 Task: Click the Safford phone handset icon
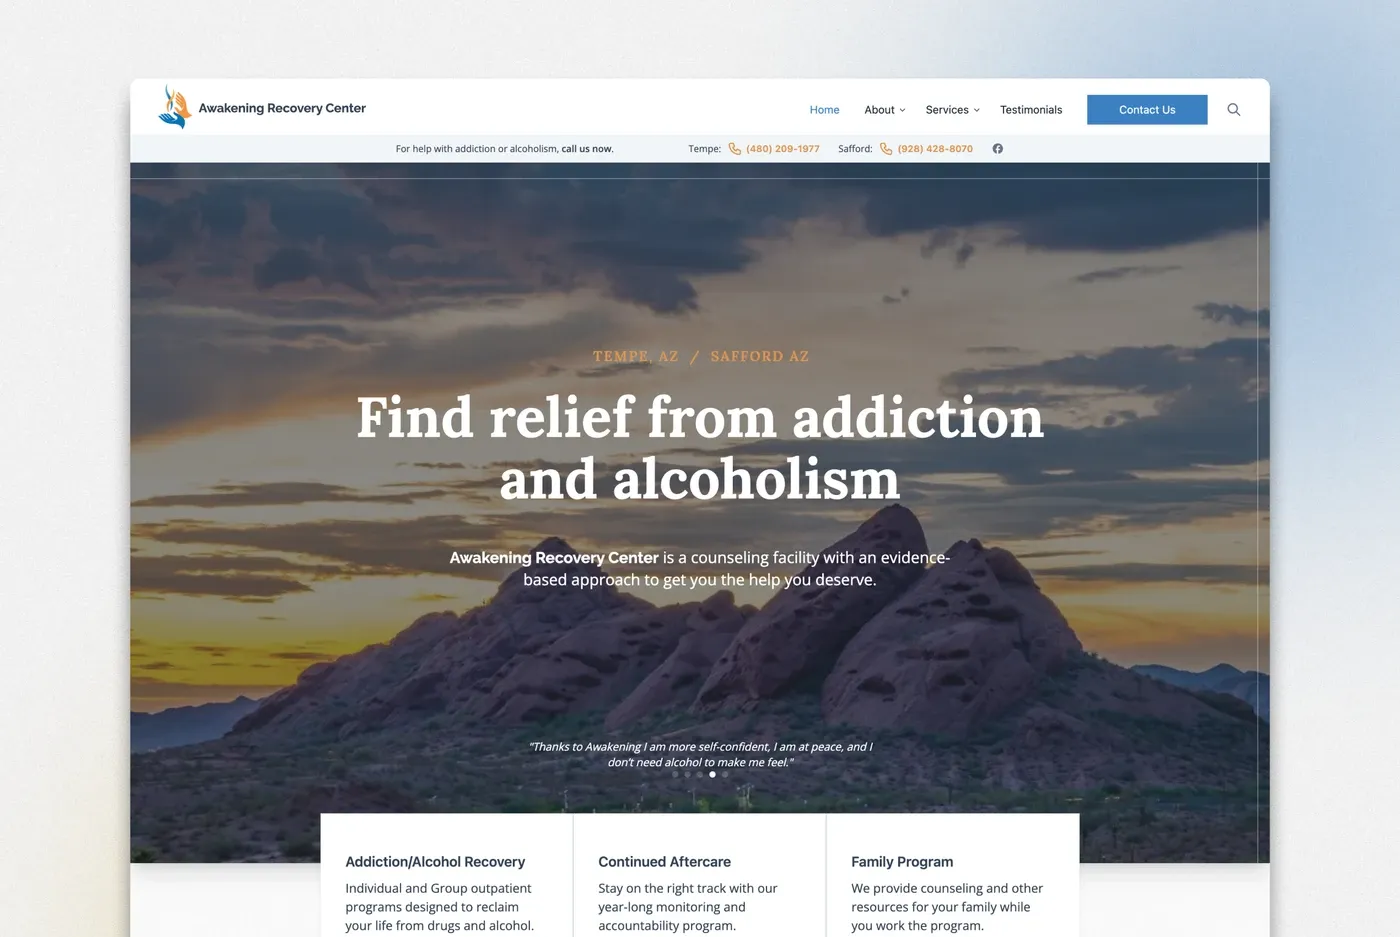point(886,149)
